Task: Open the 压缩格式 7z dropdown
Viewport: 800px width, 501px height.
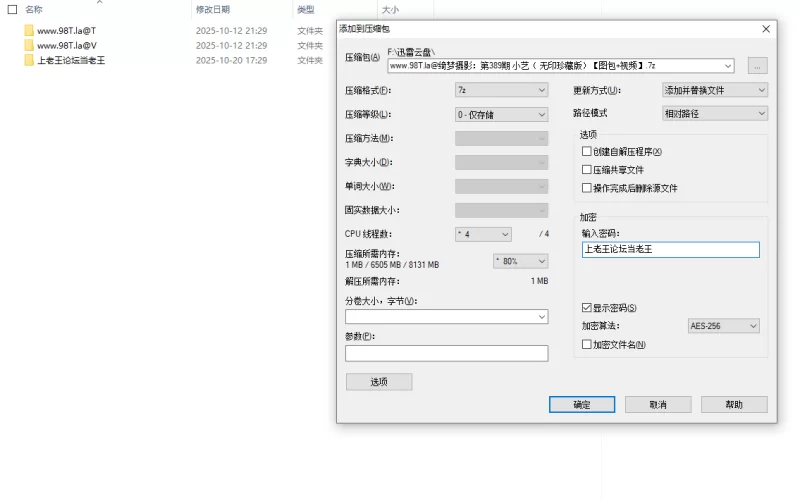Action: tap(501, 90)
